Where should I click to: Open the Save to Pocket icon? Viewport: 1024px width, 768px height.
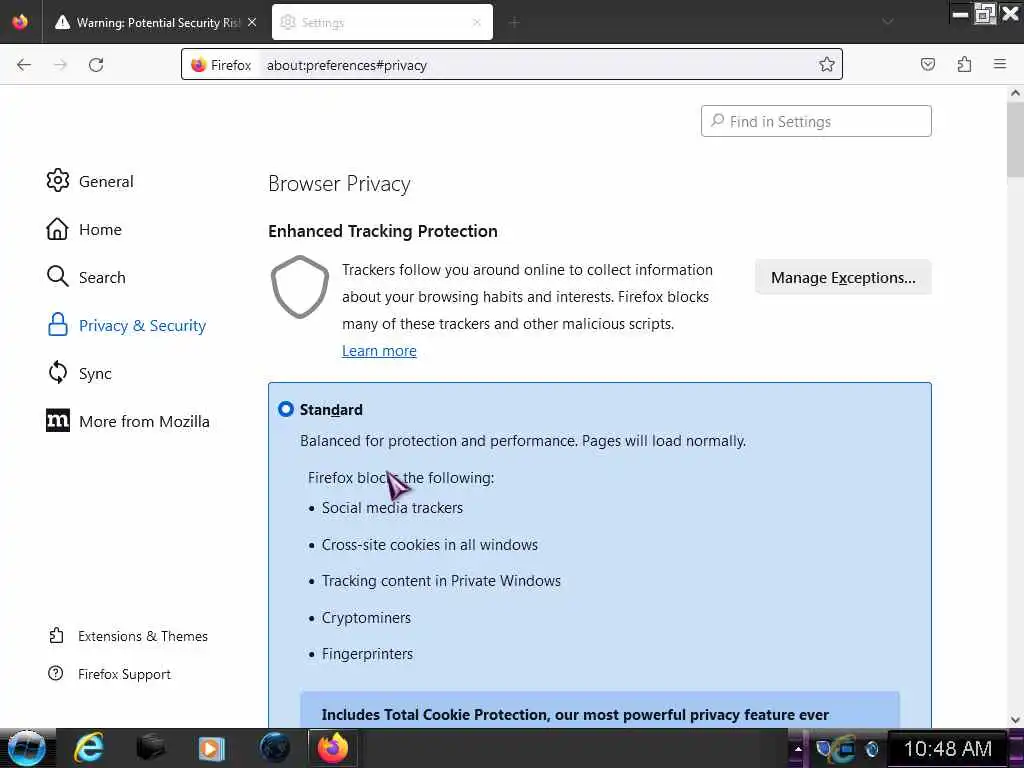(927, 64)
